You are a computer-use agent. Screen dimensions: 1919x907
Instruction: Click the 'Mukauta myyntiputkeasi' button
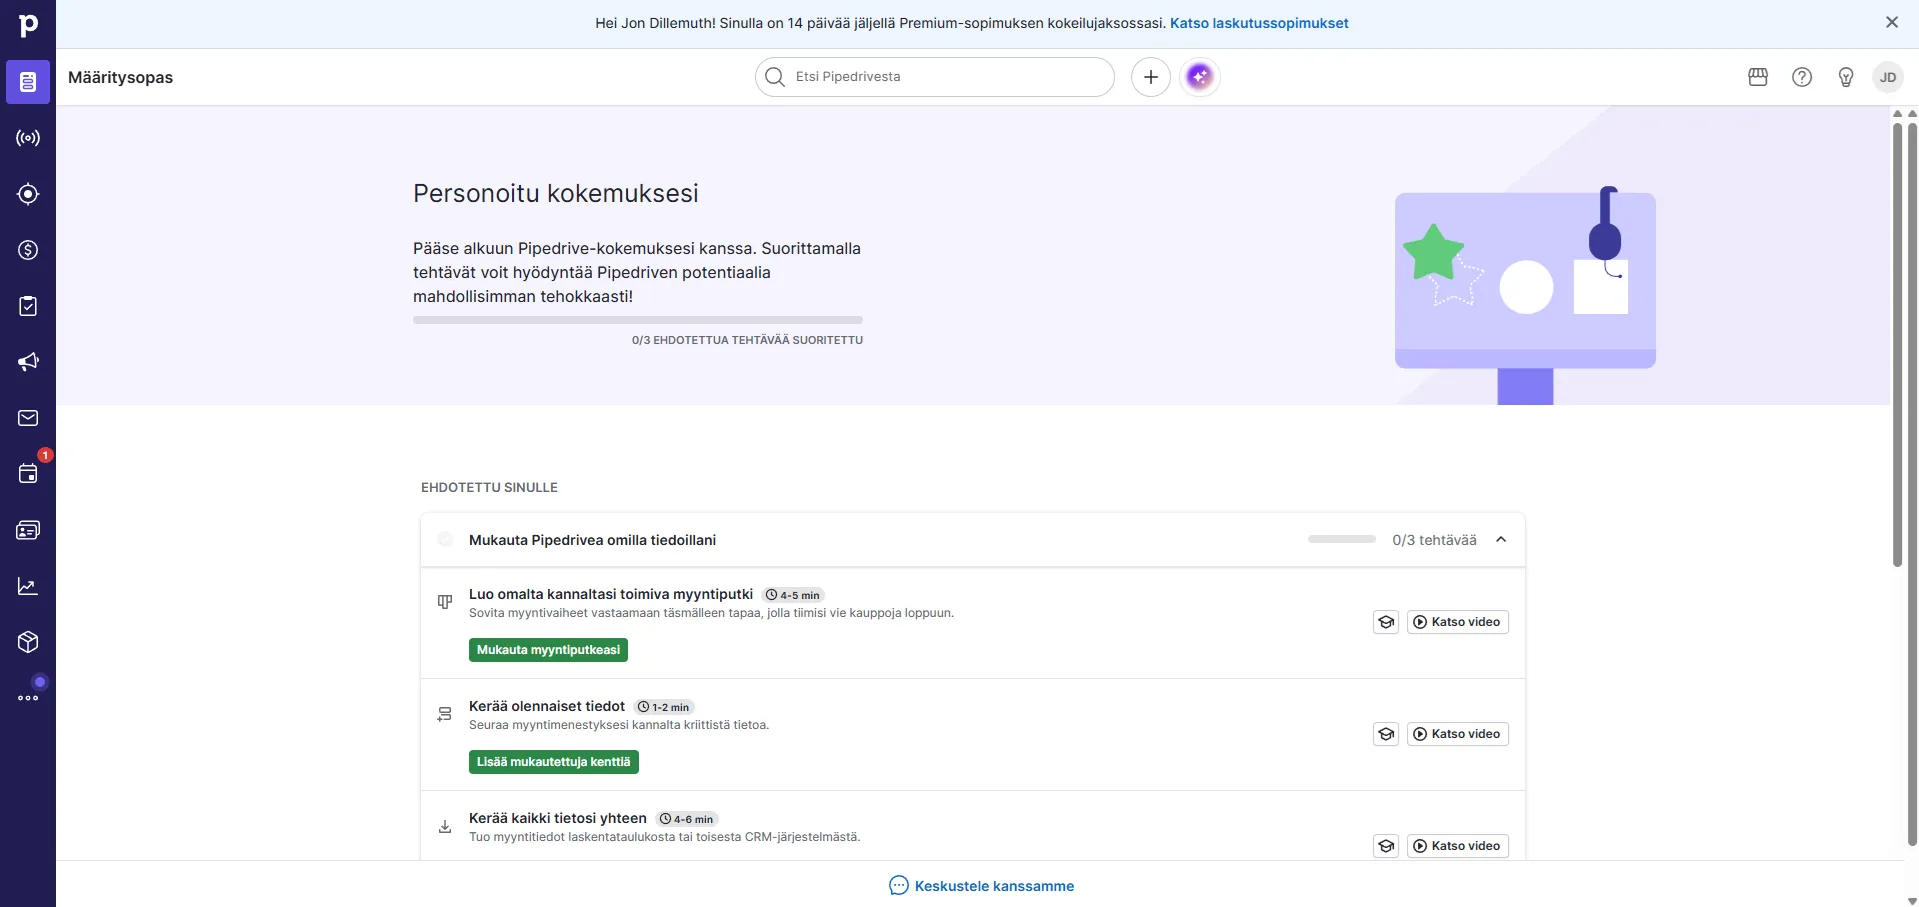pyautogui.click(x=548, y=649)
